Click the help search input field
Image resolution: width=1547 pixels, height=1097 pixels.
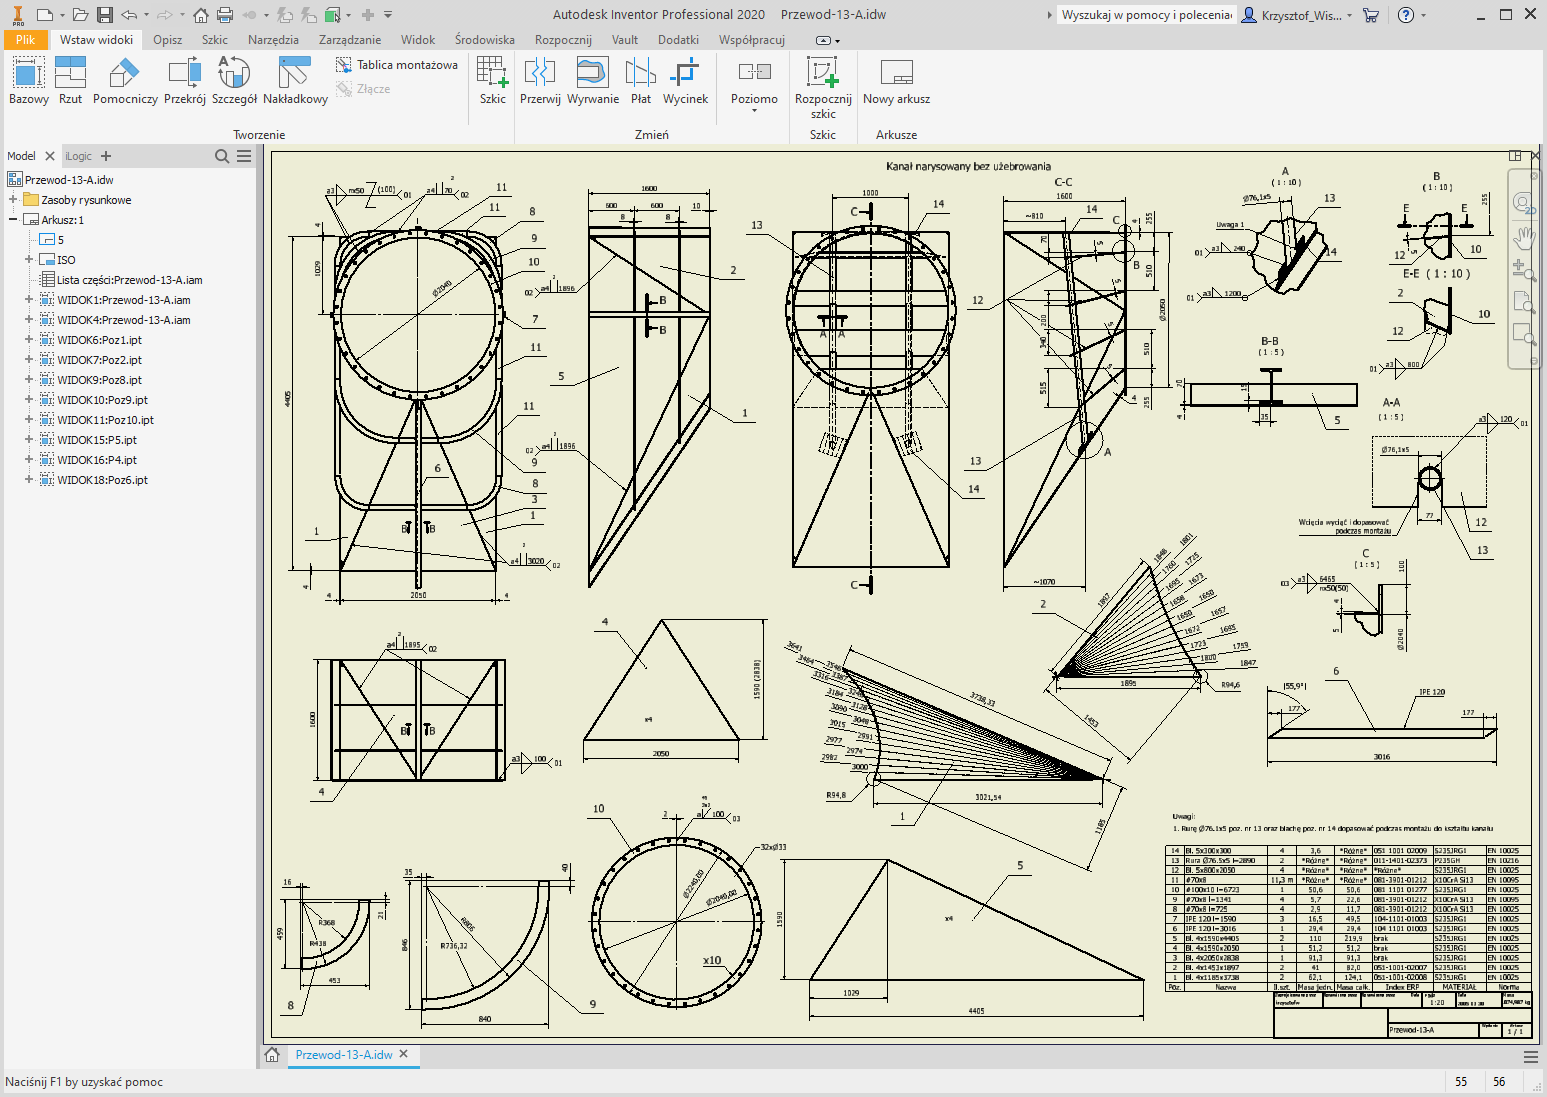[1145, 15]
